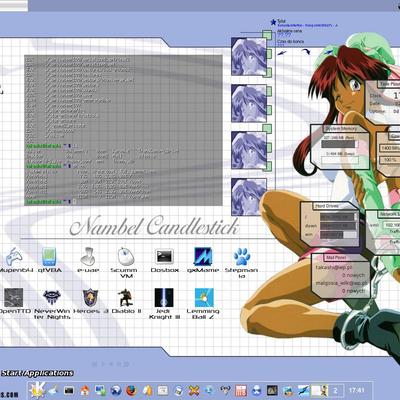Launch the e-uae joystick icon
Screen dimensions: 400x400
pyautogui.click(x=88, y=257)
